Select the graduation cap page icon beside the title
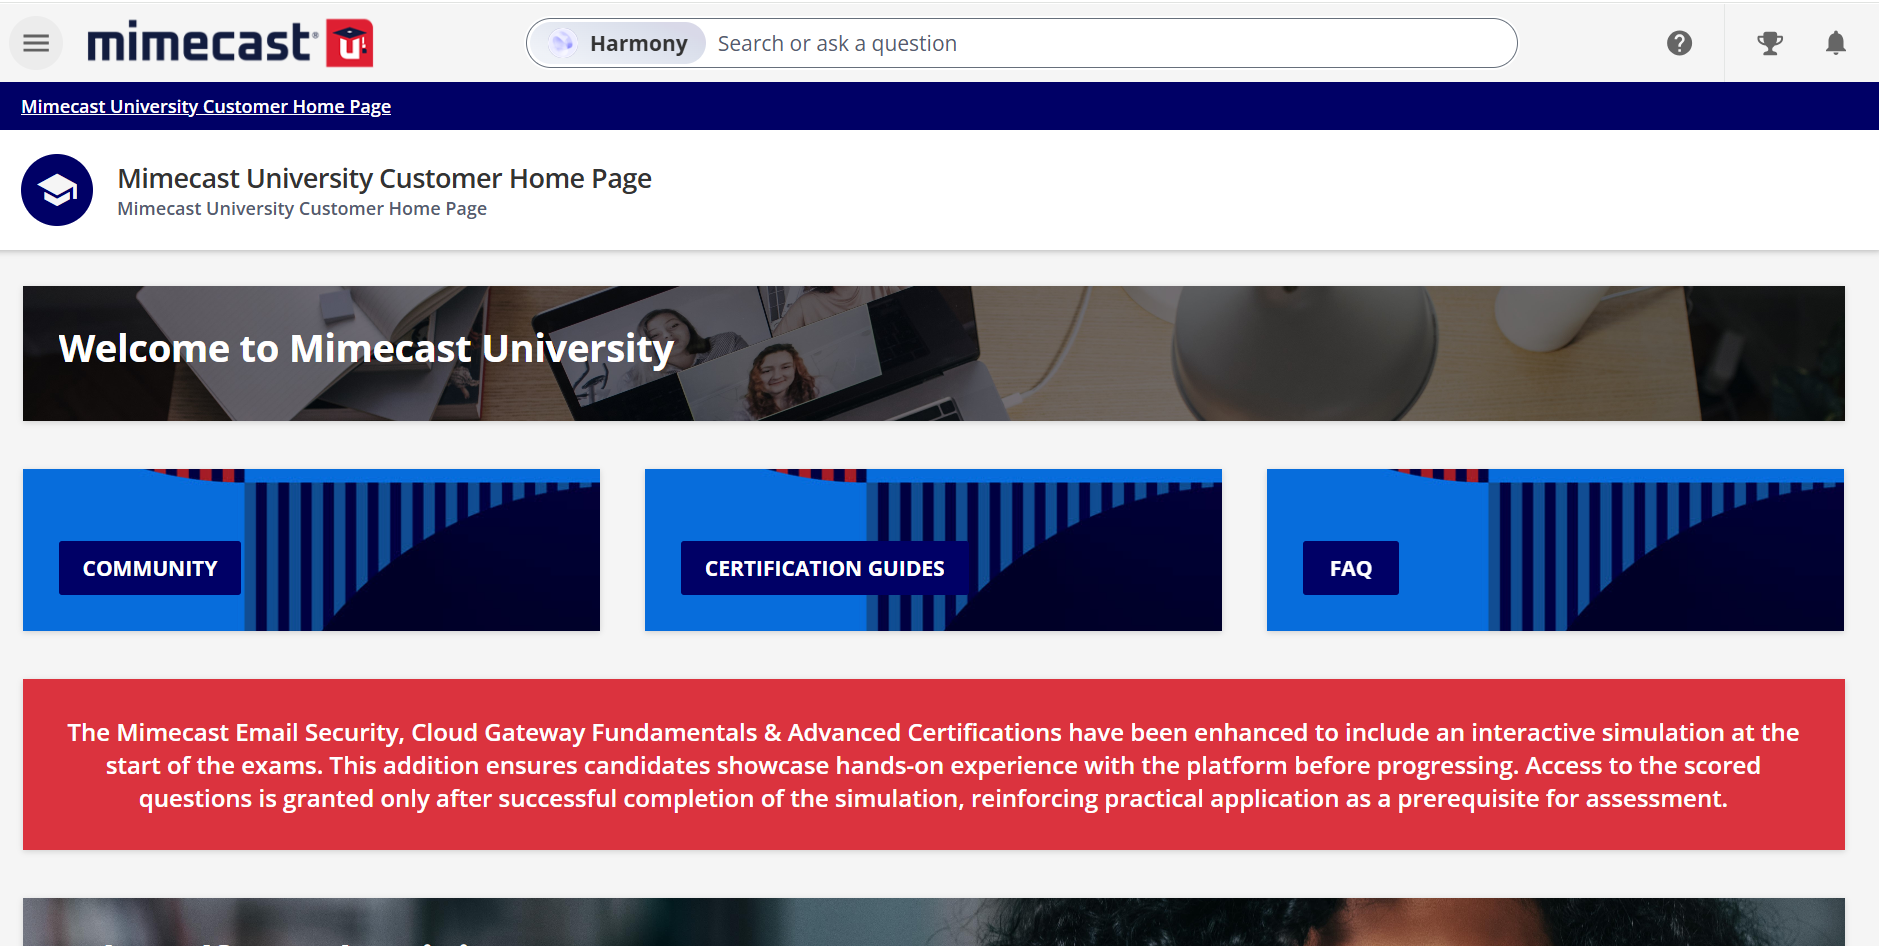Screen dimensions: 1879x946 (x=57, y=189)
